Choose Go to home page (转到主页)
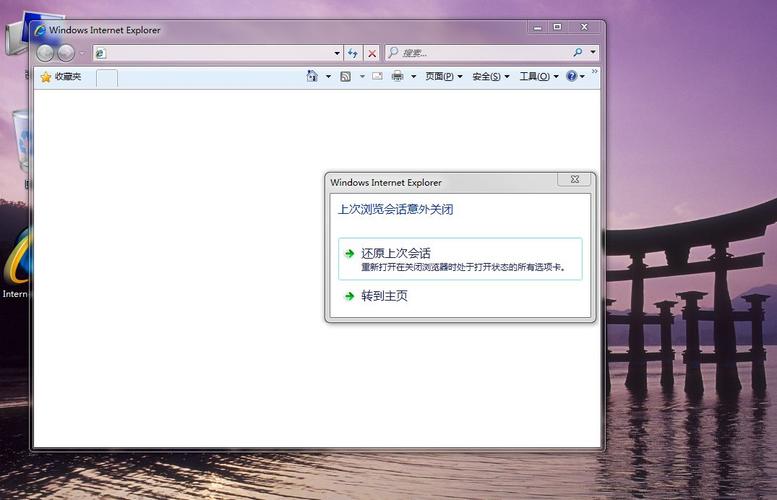Image resolution: width=777 pixels, height=500 pixels. (384, 296)
